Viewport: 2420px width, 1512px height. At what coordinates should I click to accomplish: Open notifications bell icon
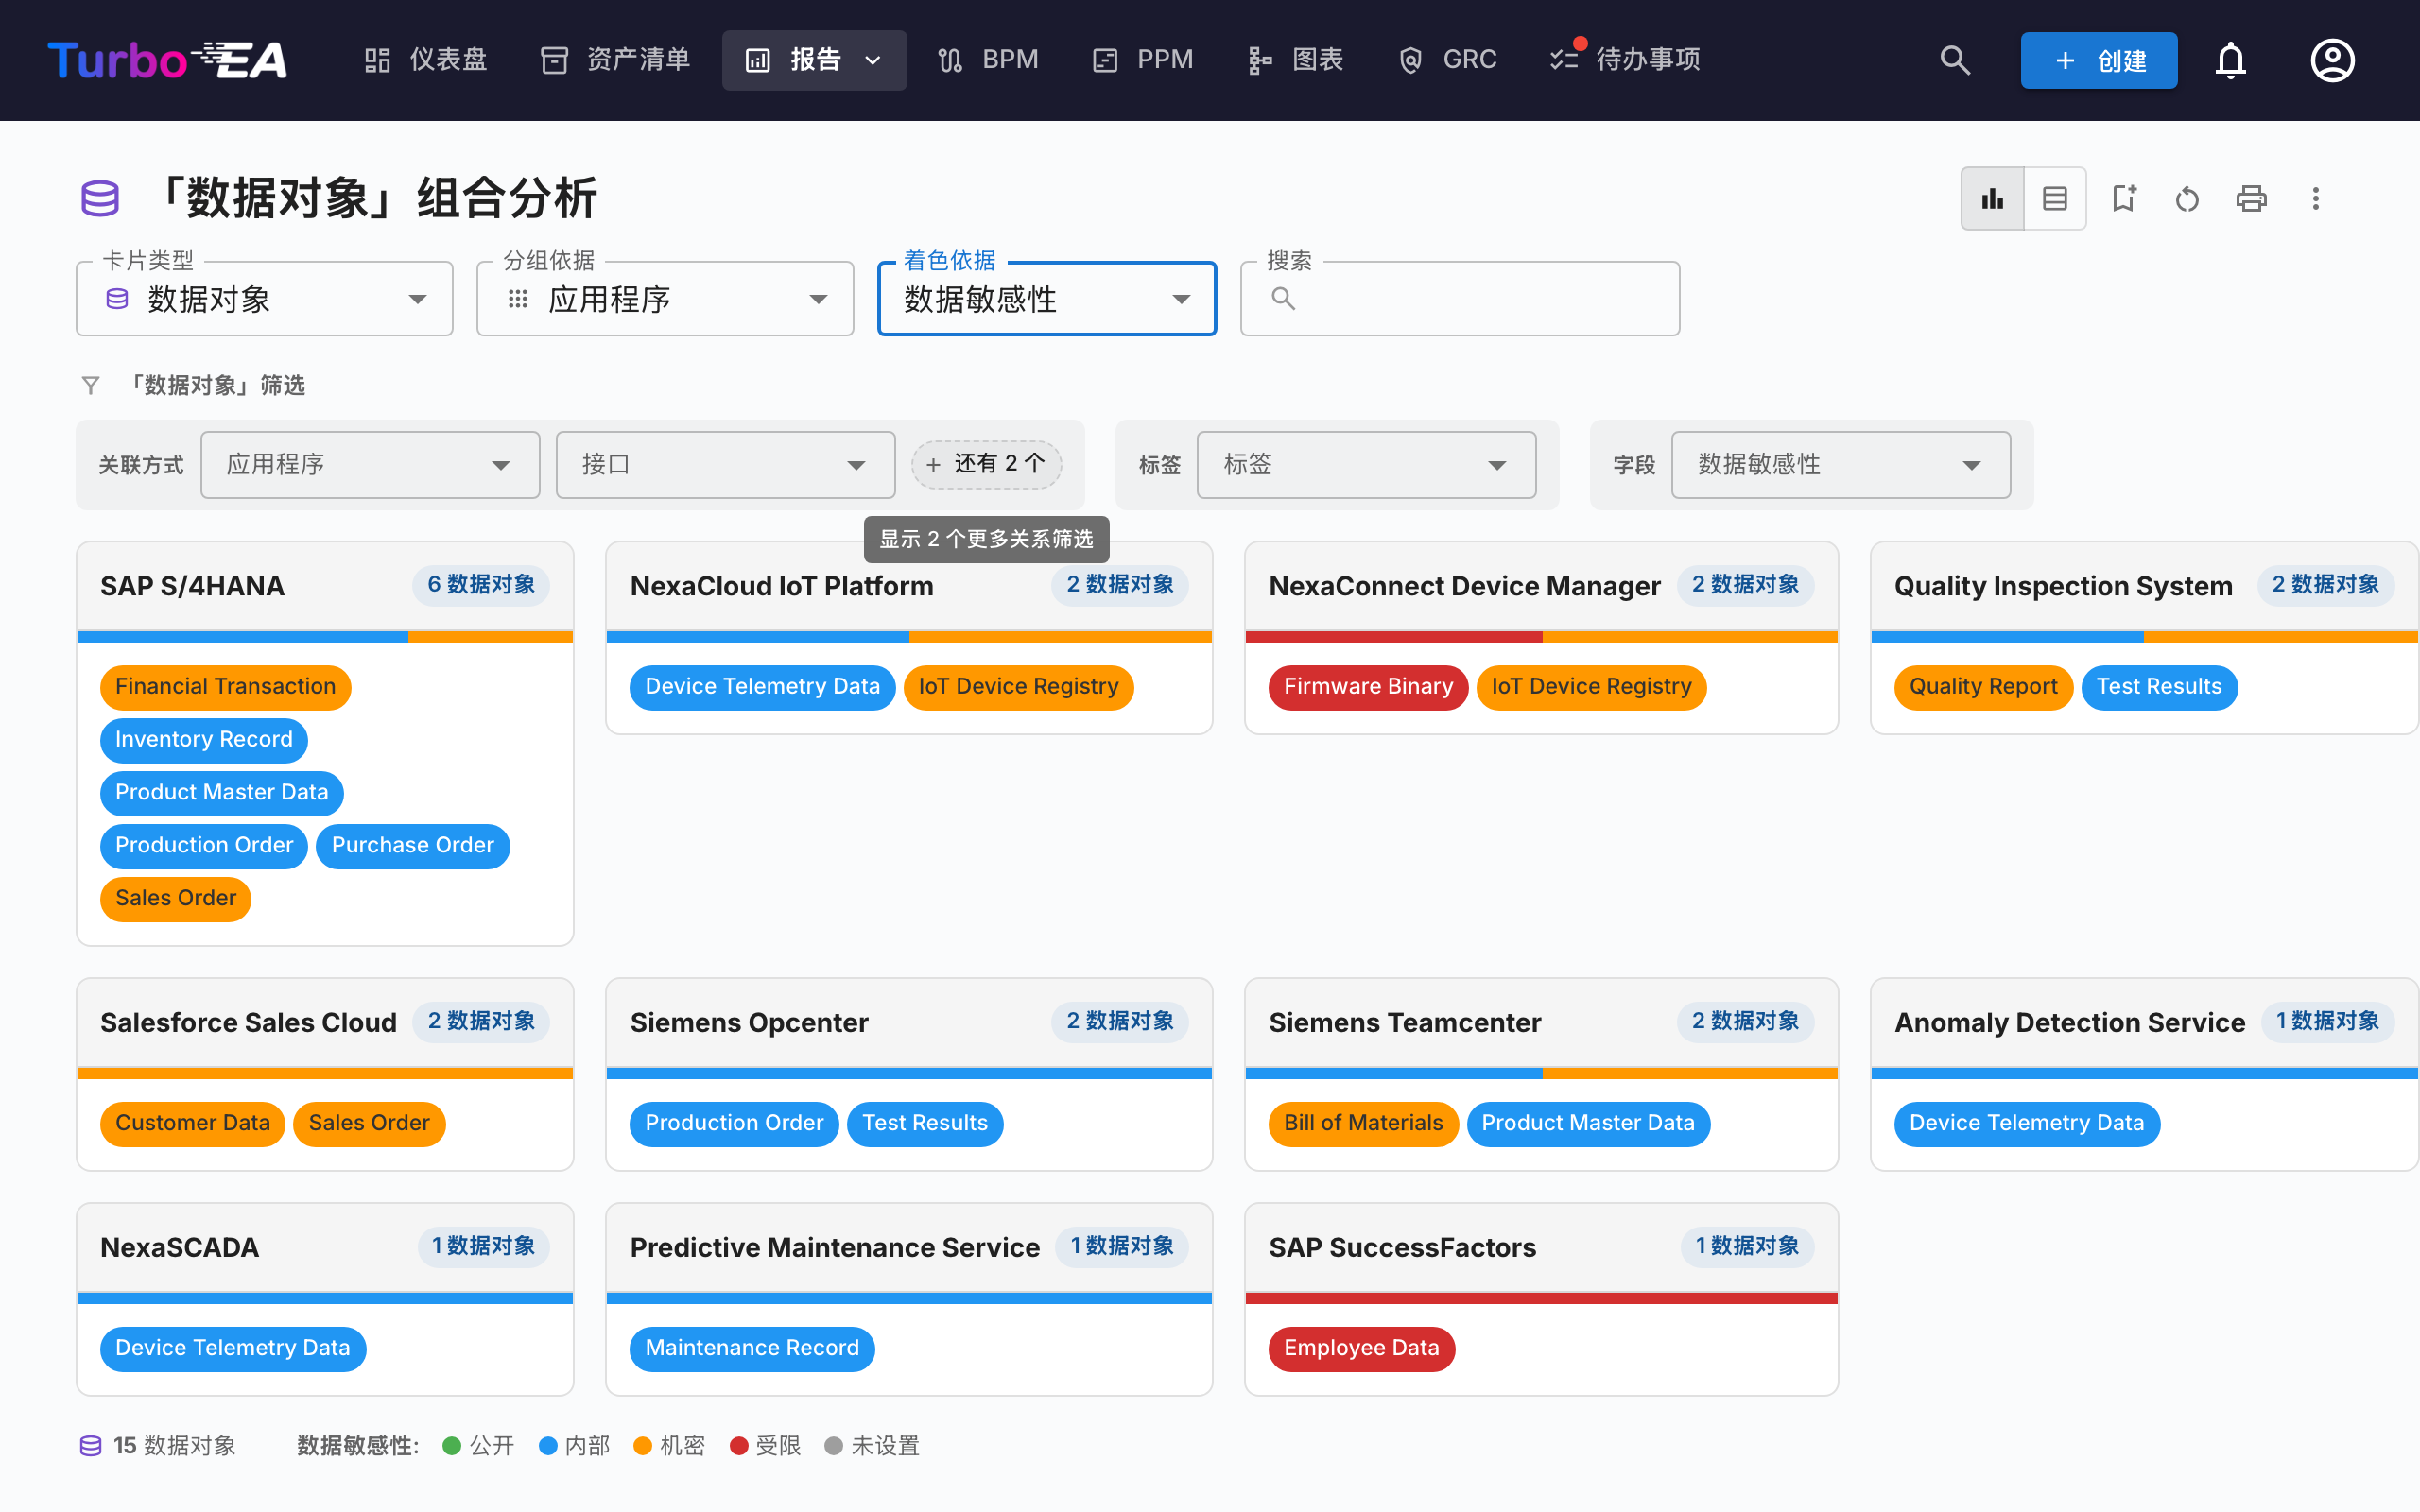(x=2230, y=60)
